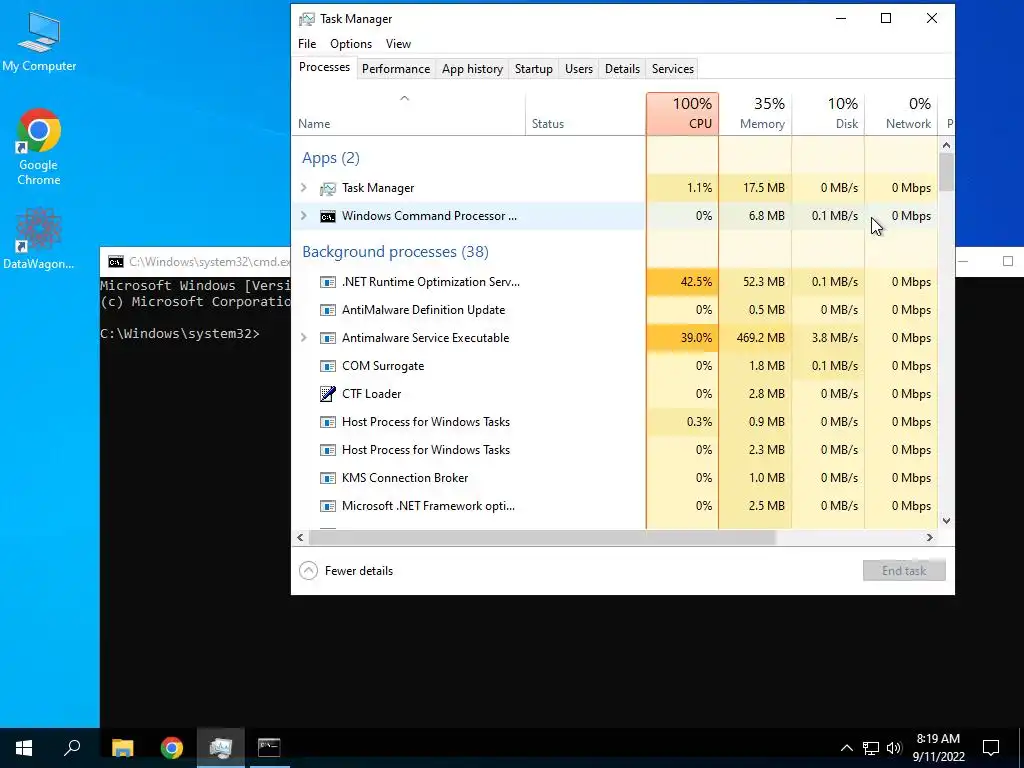1024x768 pixels.
Task: Open File Explorer from taskbar
Action: pyautogui.click(x=122, y=748)
